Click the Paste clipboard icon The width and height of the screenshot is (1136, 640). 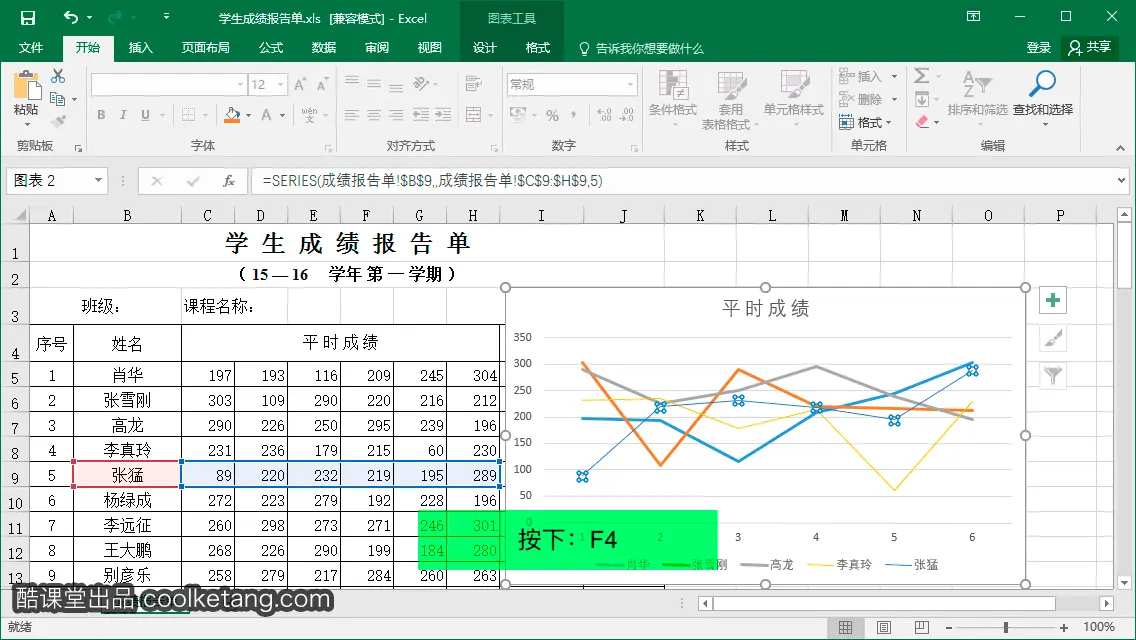click(26, 86)
